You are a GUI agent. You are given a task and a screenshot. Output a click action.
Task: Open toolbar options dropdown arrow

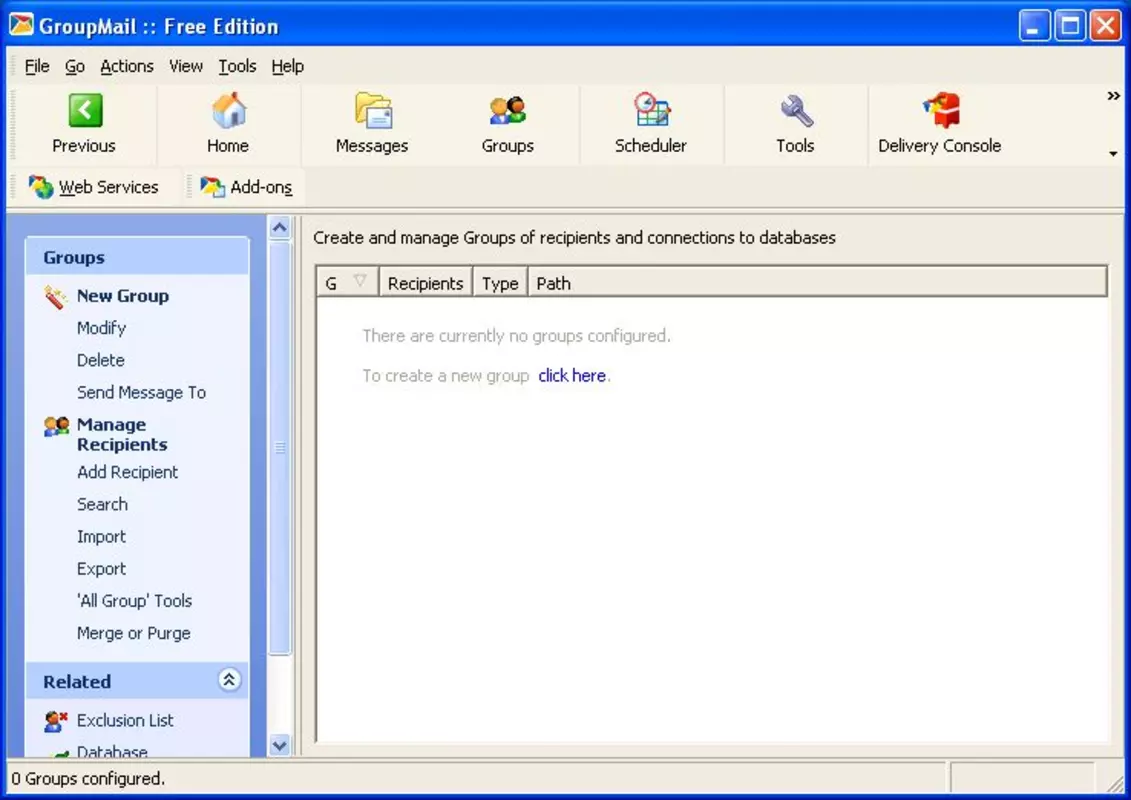coord(1114,154)
